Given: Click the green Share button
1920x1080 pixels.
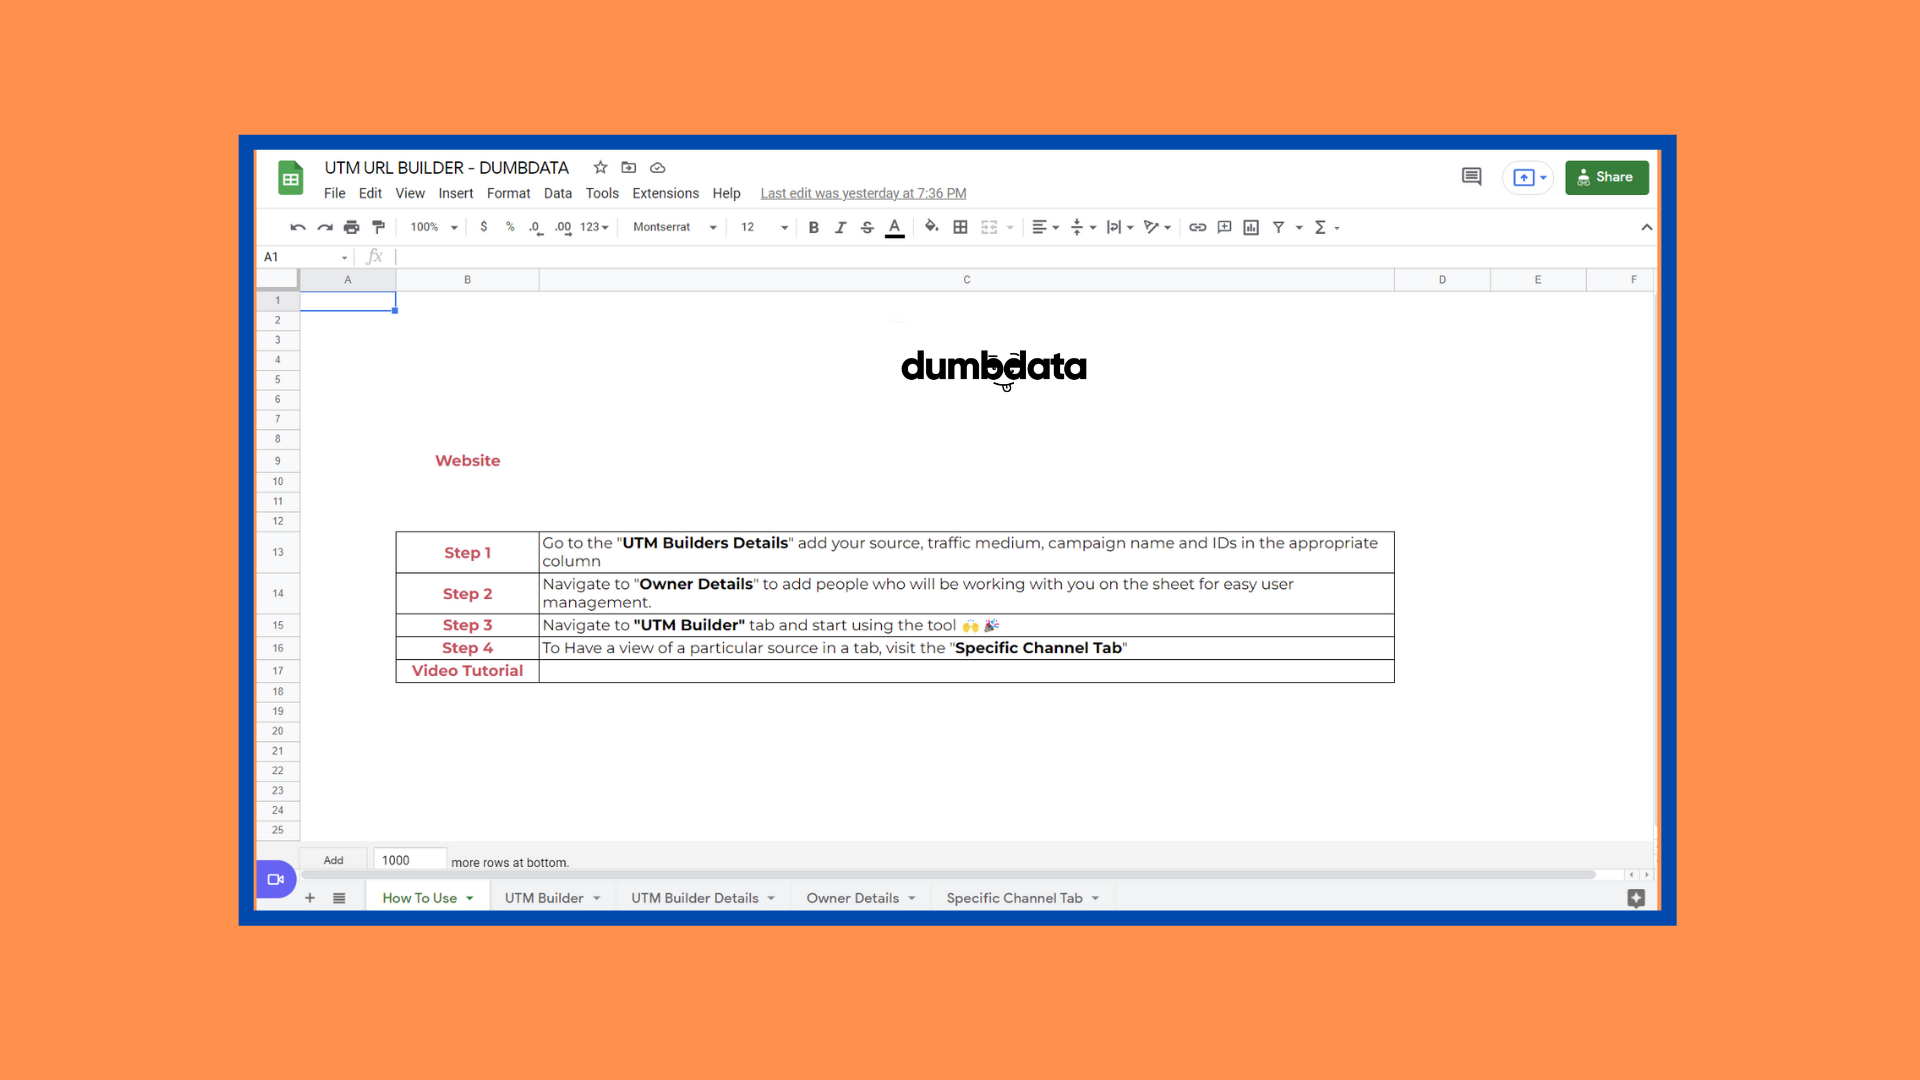Looking at the screenshot, I should (1606, 177).
